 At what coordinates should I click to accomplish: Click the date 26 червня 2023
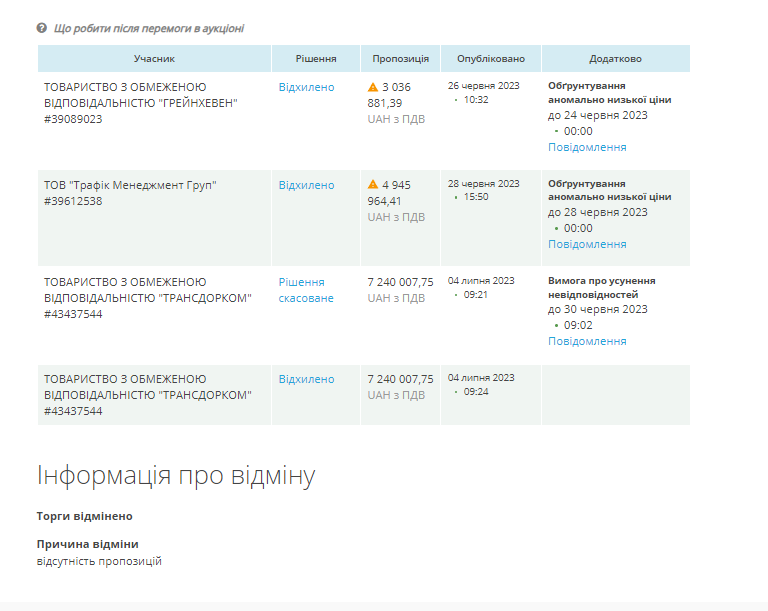(x=483, y=86)
